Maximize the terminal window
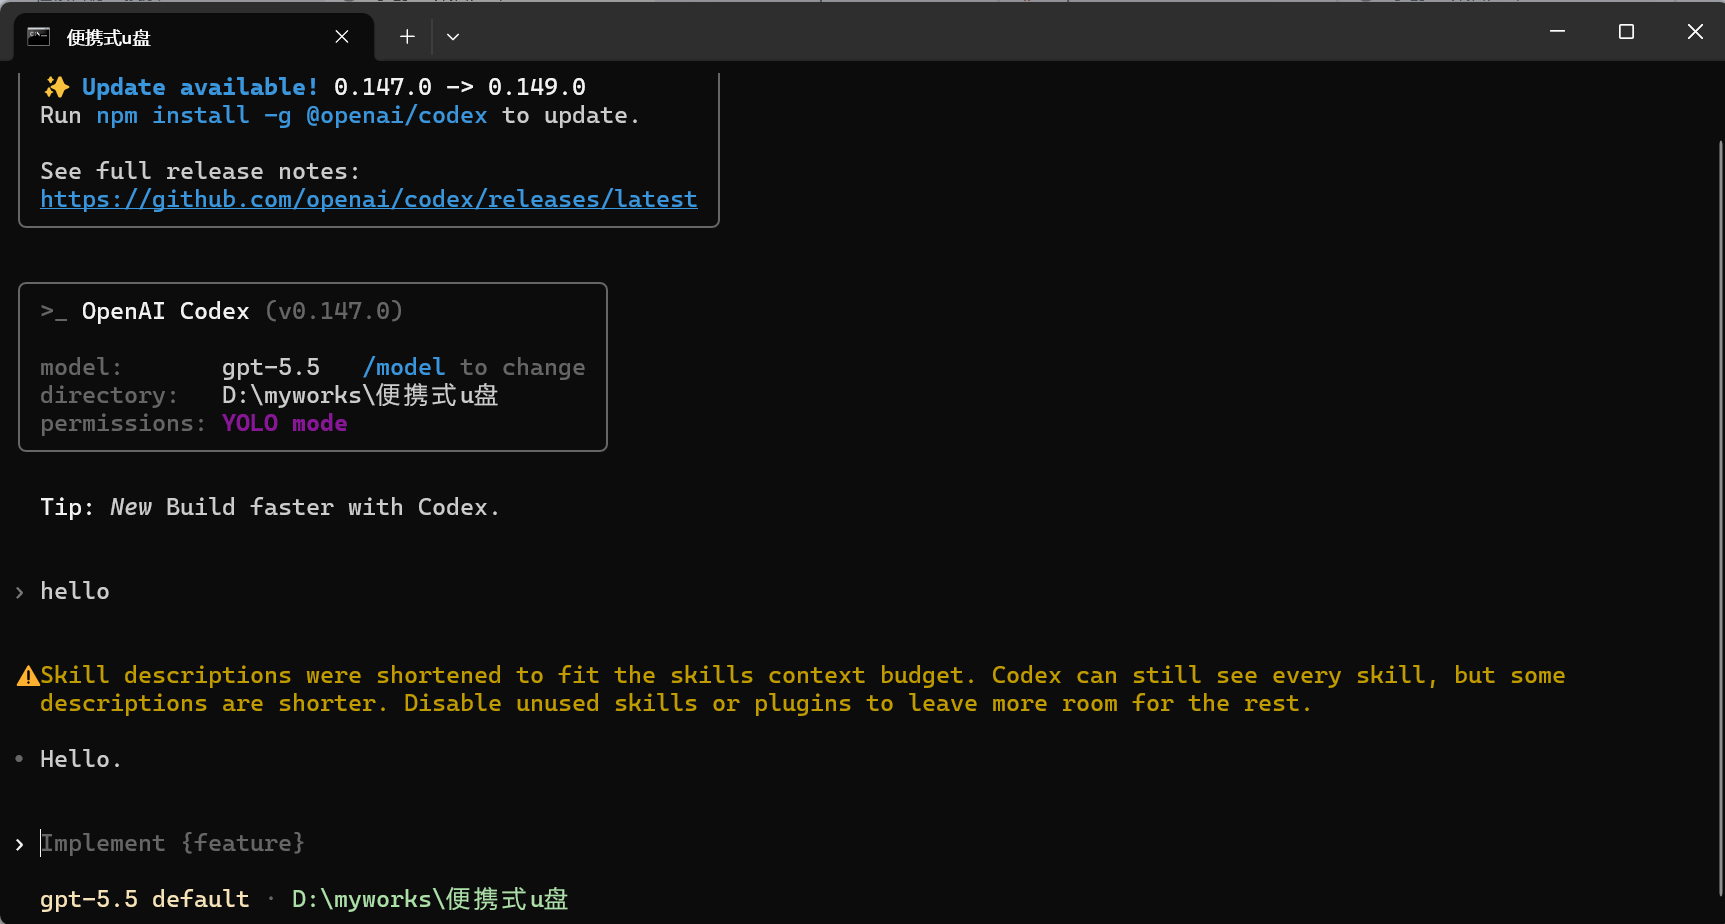 pos(1626,32)
